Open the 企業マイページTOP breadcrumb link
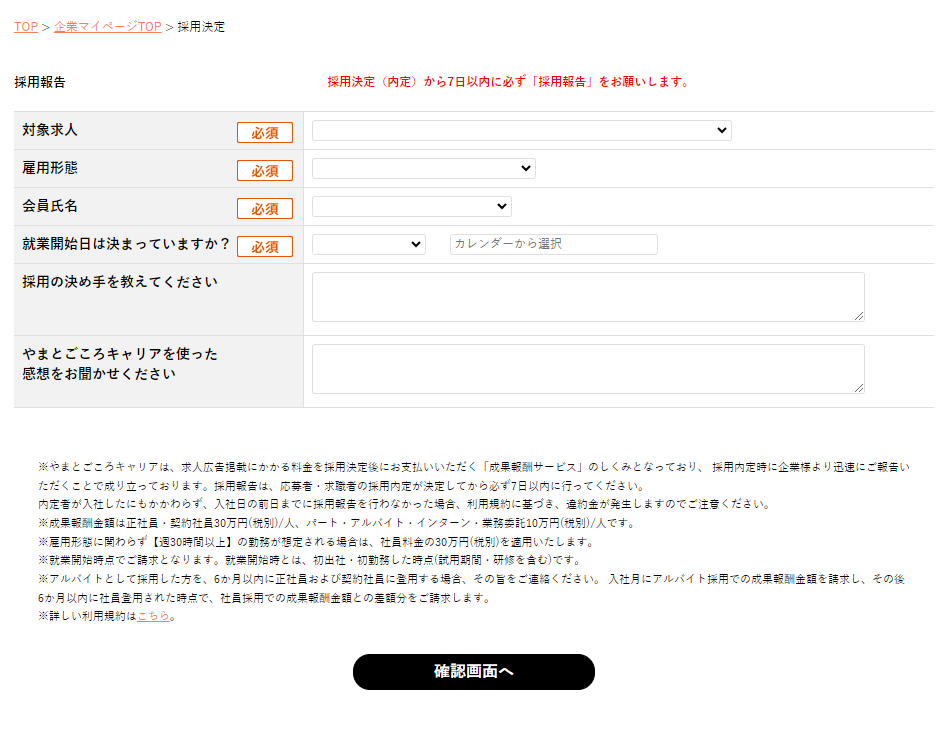Screen dimensions: 944x750 pyautogui.click(x=107, y=27)
